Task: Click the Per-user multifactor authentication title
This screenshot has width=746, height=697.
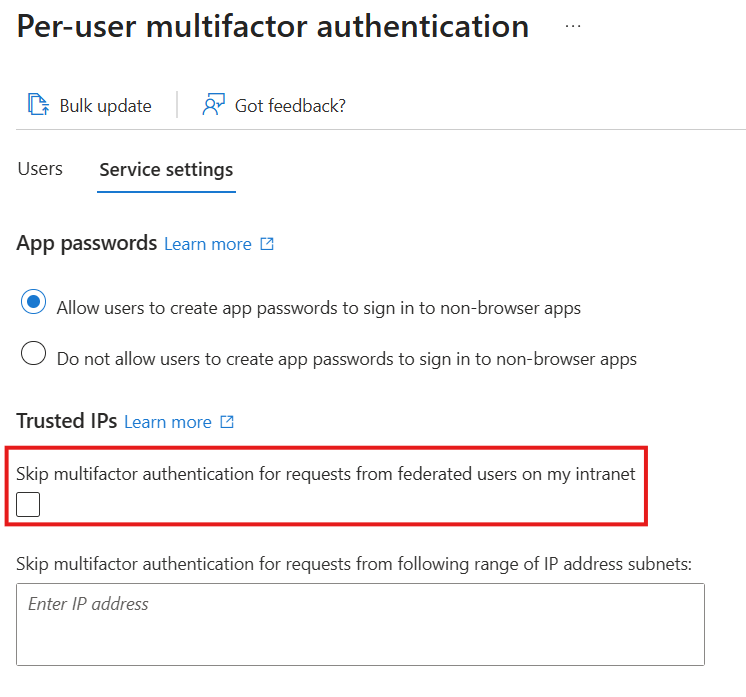Action: click(x=273, y=27)
